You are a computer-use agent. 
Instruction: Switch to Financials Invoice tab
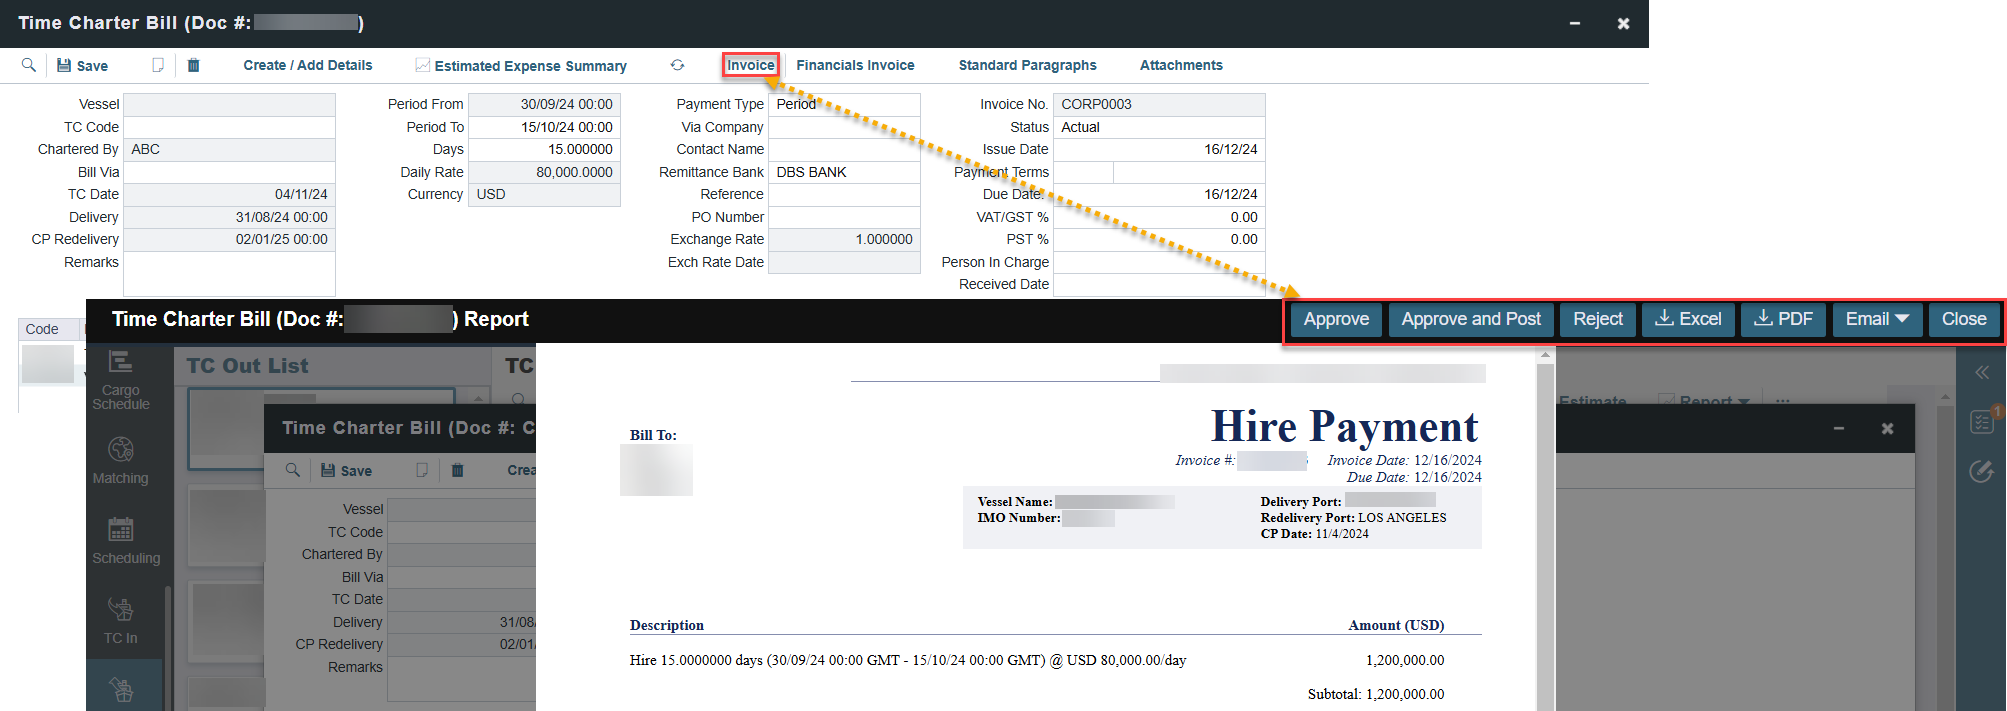pyautogui.click(x=855, y=65)
